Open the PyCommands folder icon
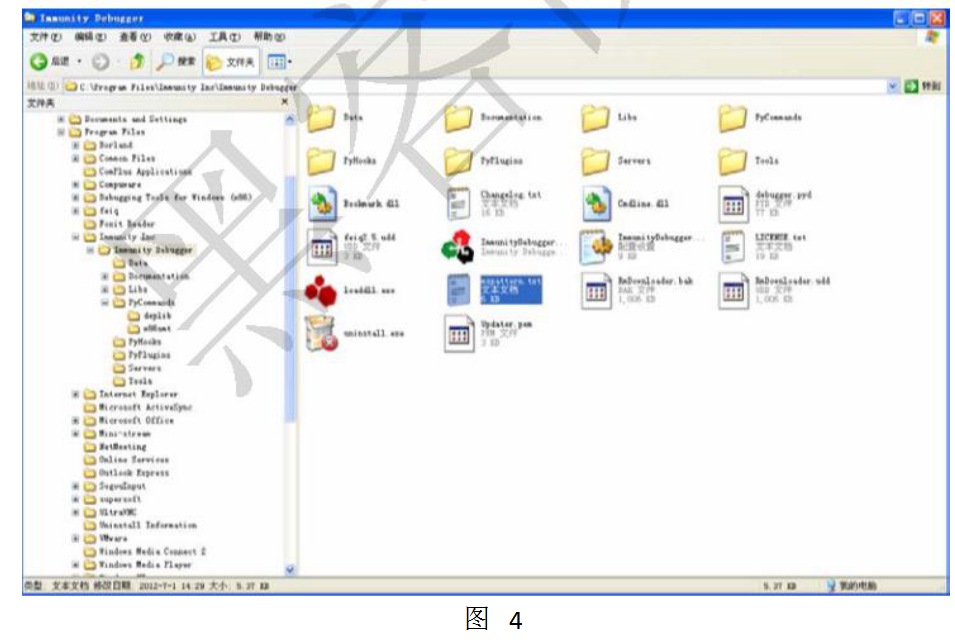The width and height of the screenshot is (955, 642). (x=732, y=118)
